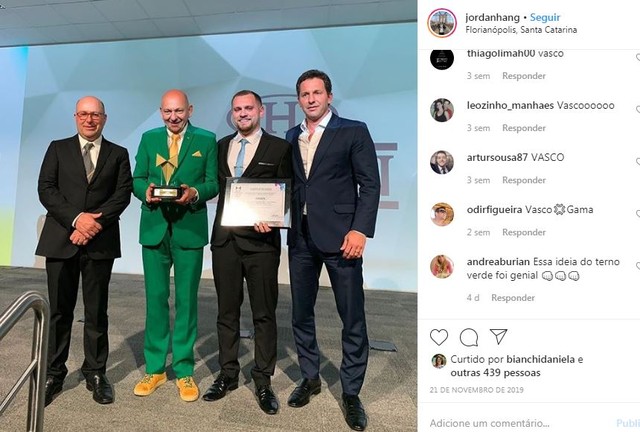Open bianchidaniela's small avatar near likes
Viewport: 640px width, 432px height.
click(439, 361)
